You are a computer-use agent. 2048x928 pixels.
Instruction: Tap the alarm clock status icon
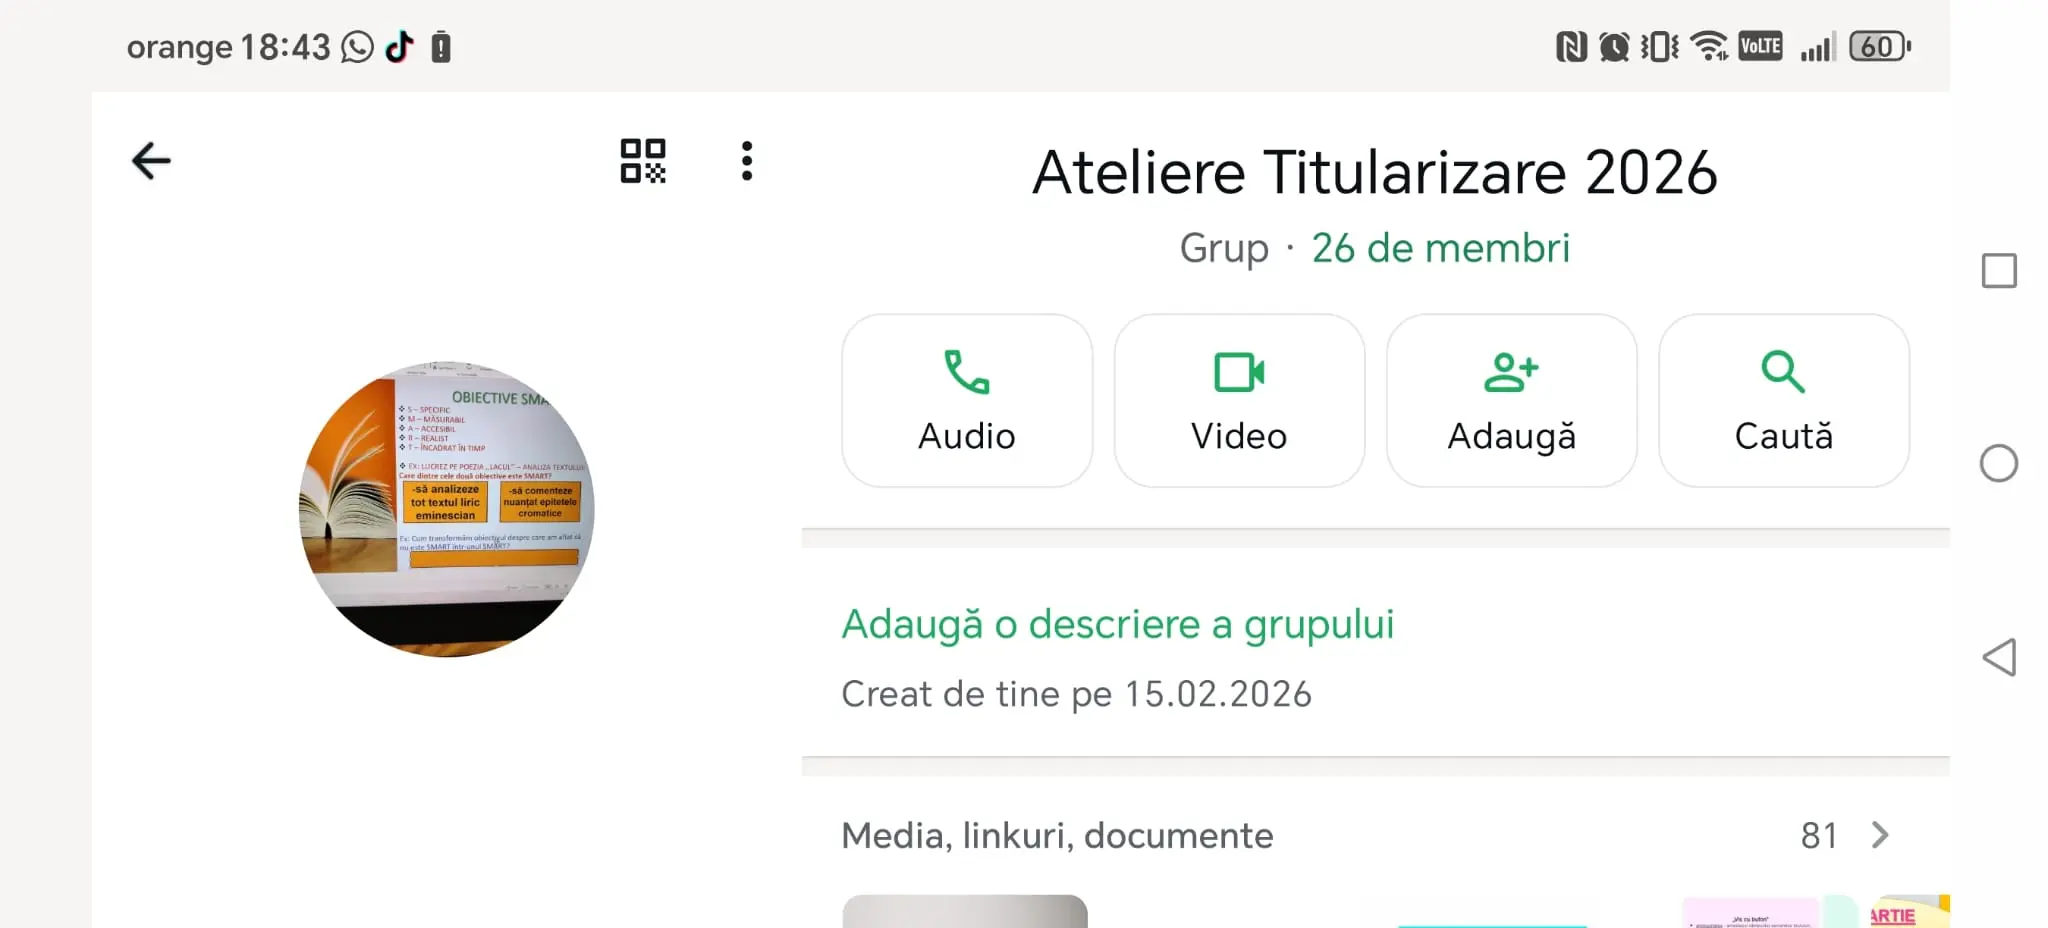(1614, 47)
